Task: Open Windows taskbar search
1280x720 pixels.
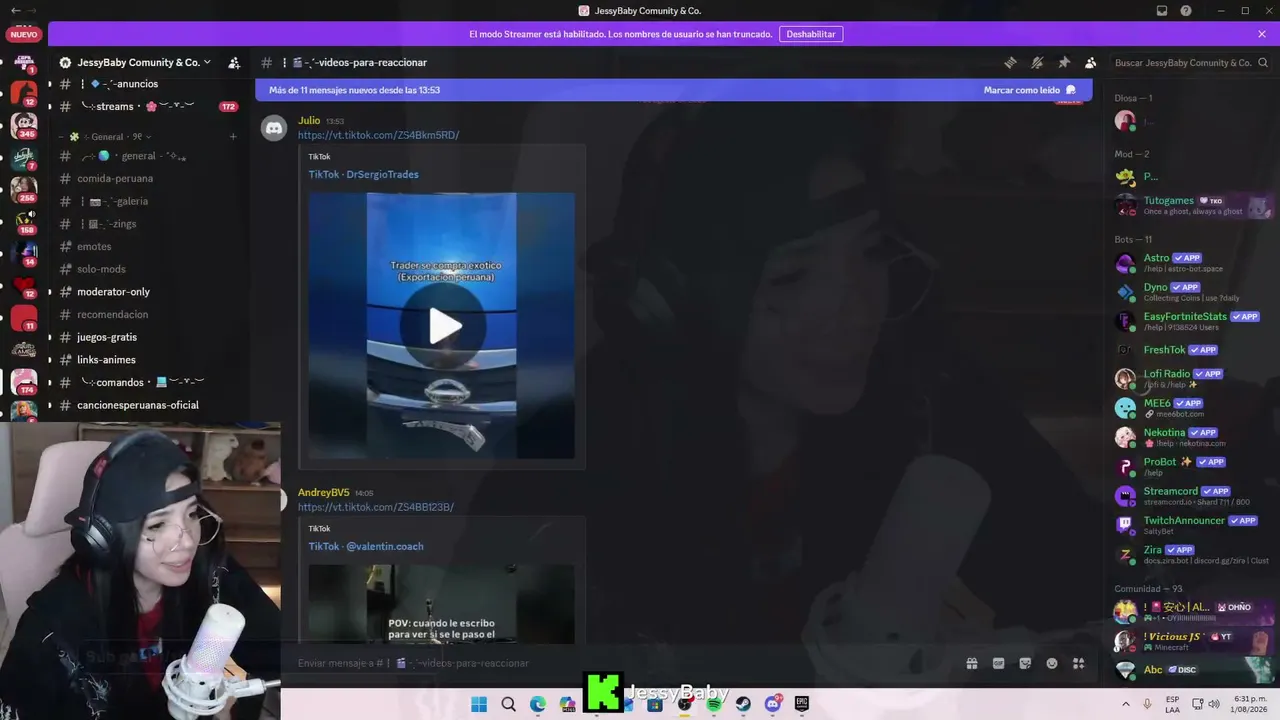Action: coord(508,704)
